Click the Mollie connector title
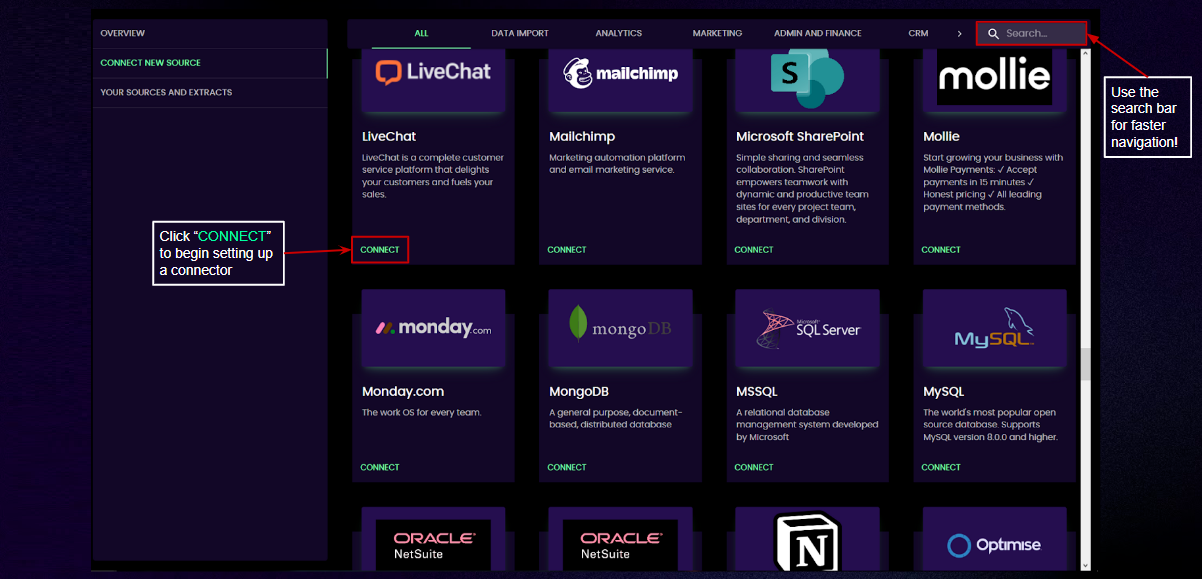Screen dimensions: 1202x579 coord(941,136)
